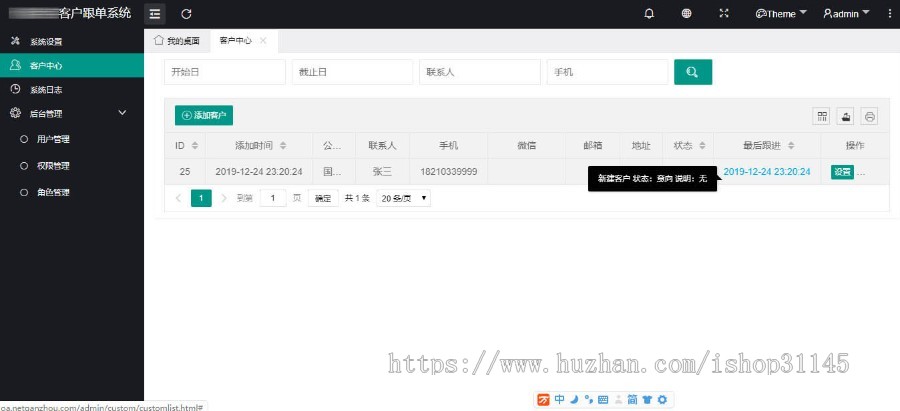
Task: Sort by the 状态 column
Action: [x=702, y=146]
